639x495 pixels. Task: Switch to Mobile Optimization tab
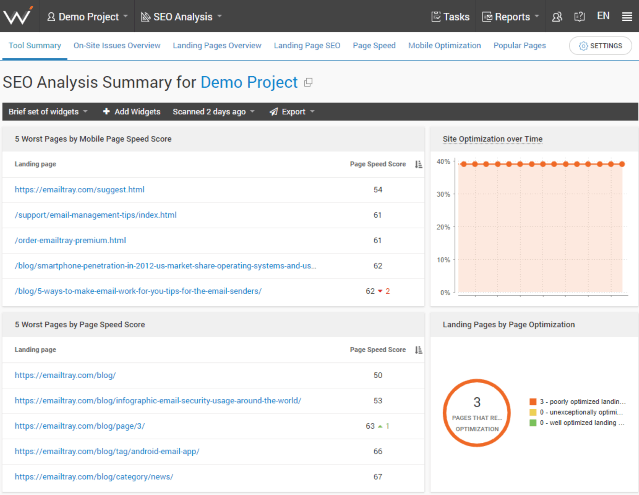[x=445, y=46]
